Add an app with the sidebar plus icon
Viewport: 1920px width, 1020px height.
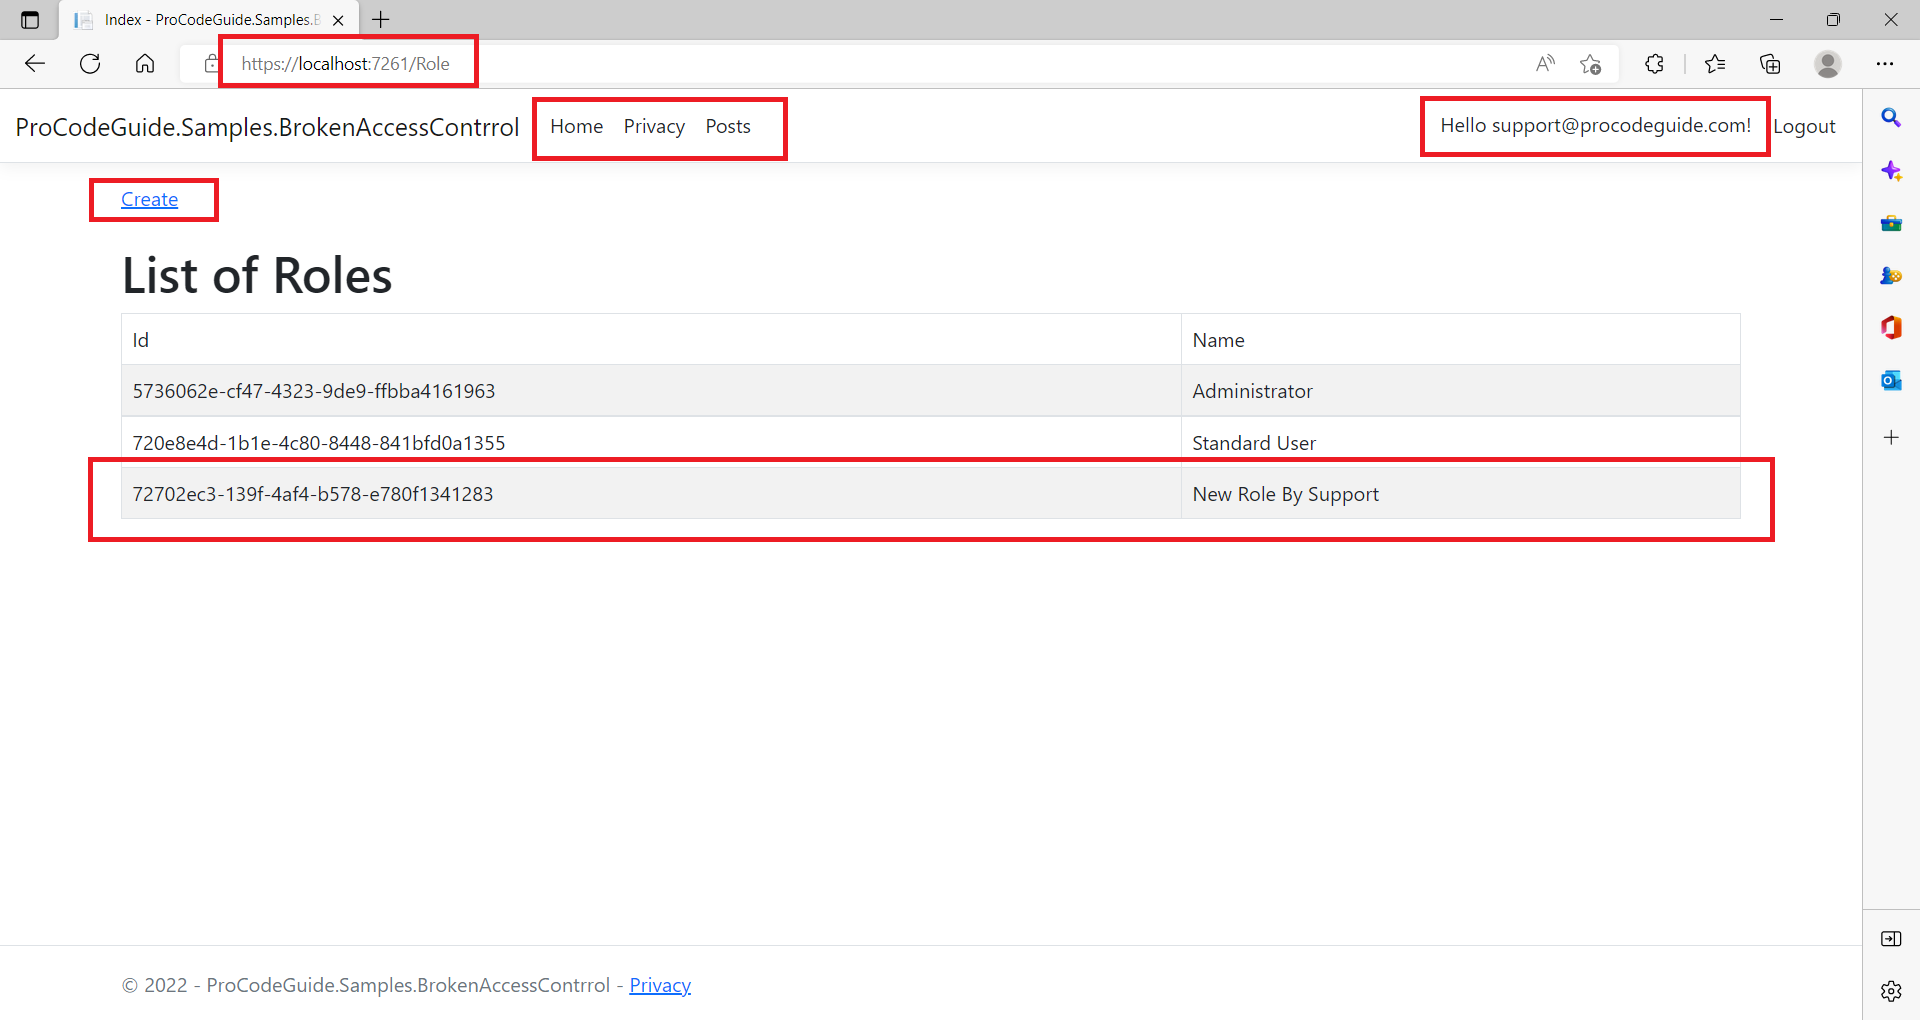tap(1892, 437)
